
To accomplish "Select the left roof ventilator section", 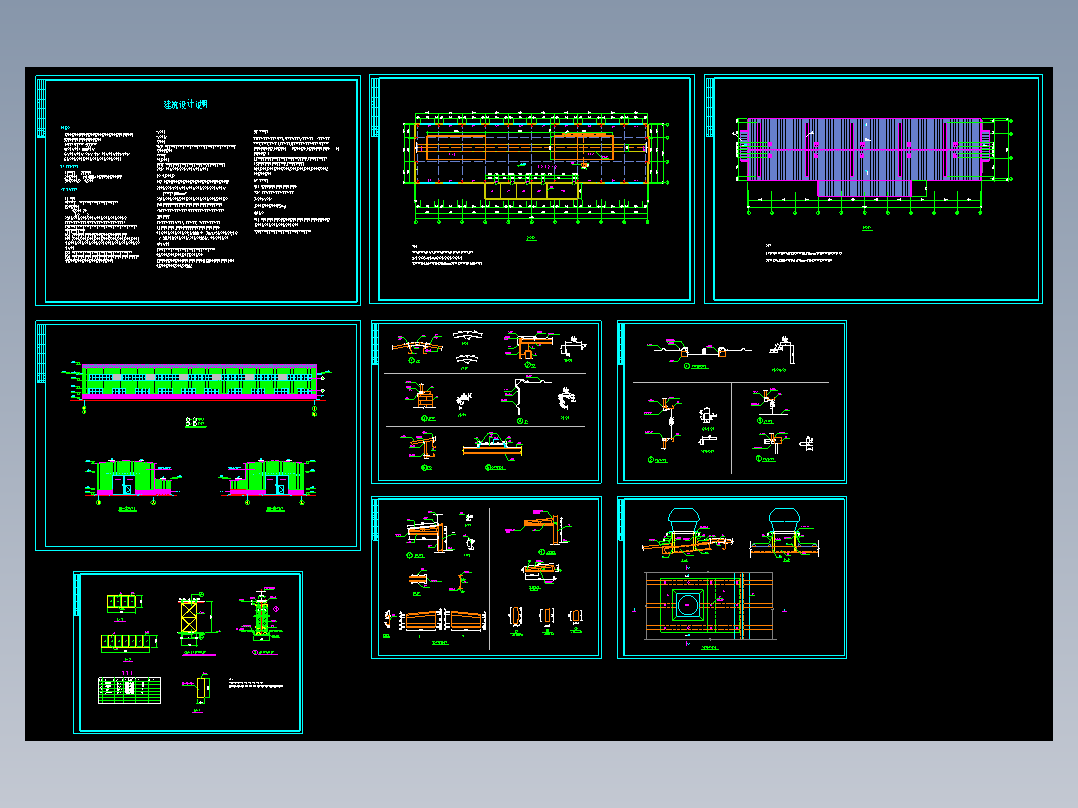I will point(688,534).
